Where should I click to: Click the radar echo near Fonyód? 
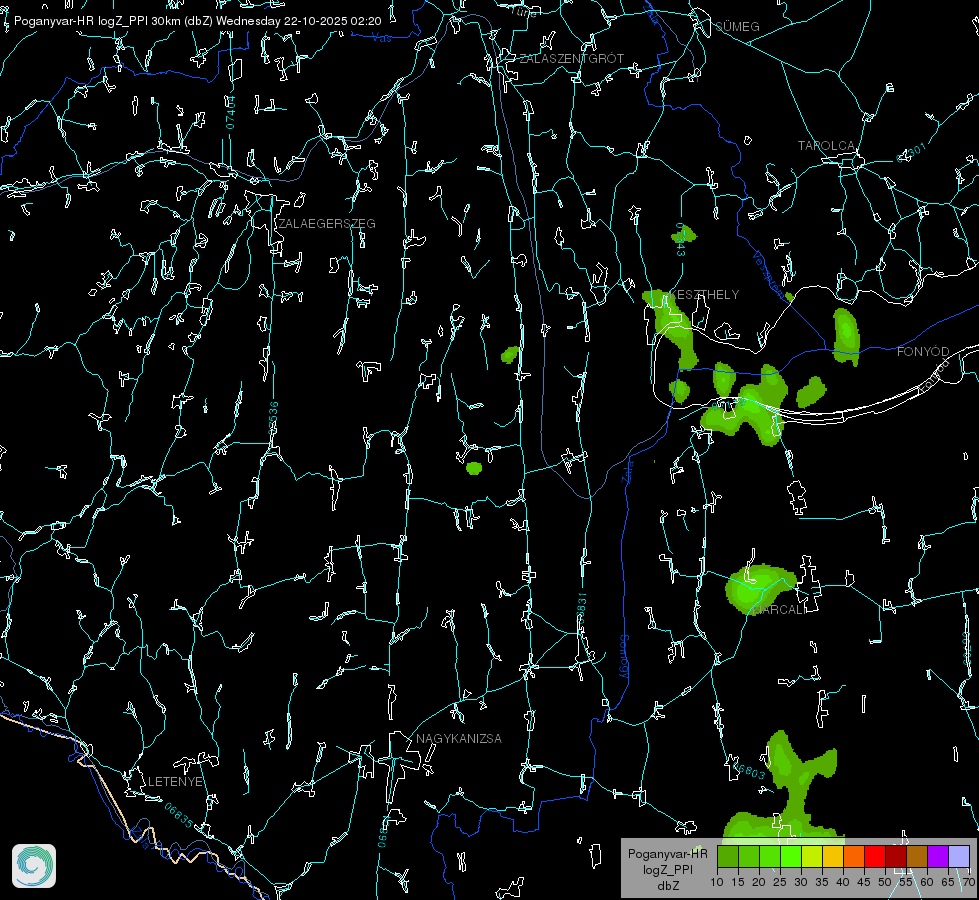click(x=846, y=335)
